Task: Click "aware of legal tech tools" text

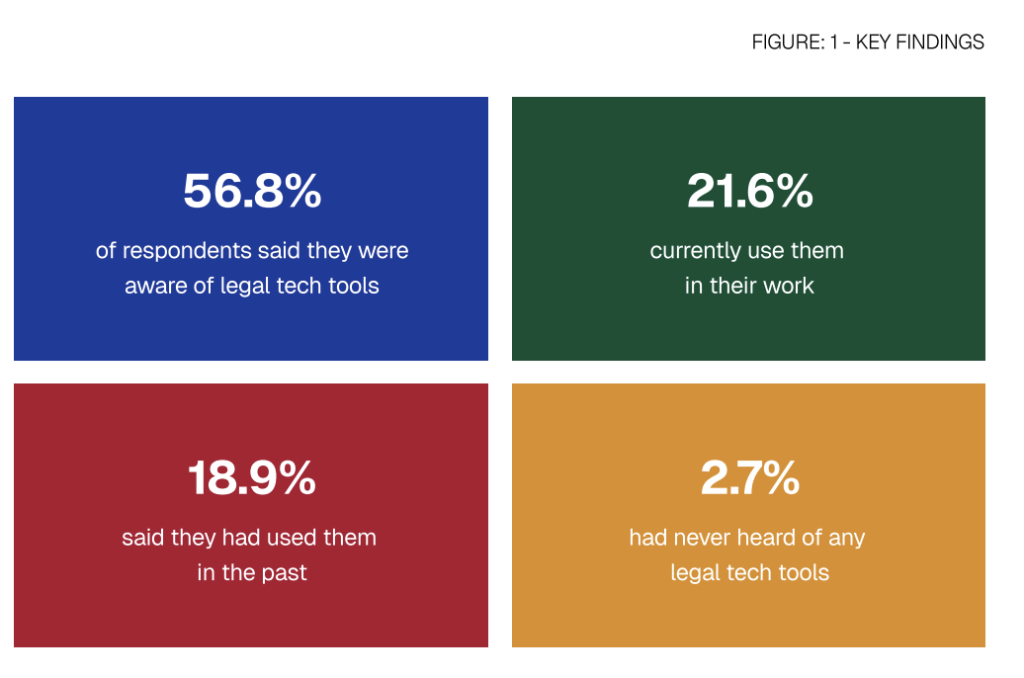Action: [x=252, y=285]
